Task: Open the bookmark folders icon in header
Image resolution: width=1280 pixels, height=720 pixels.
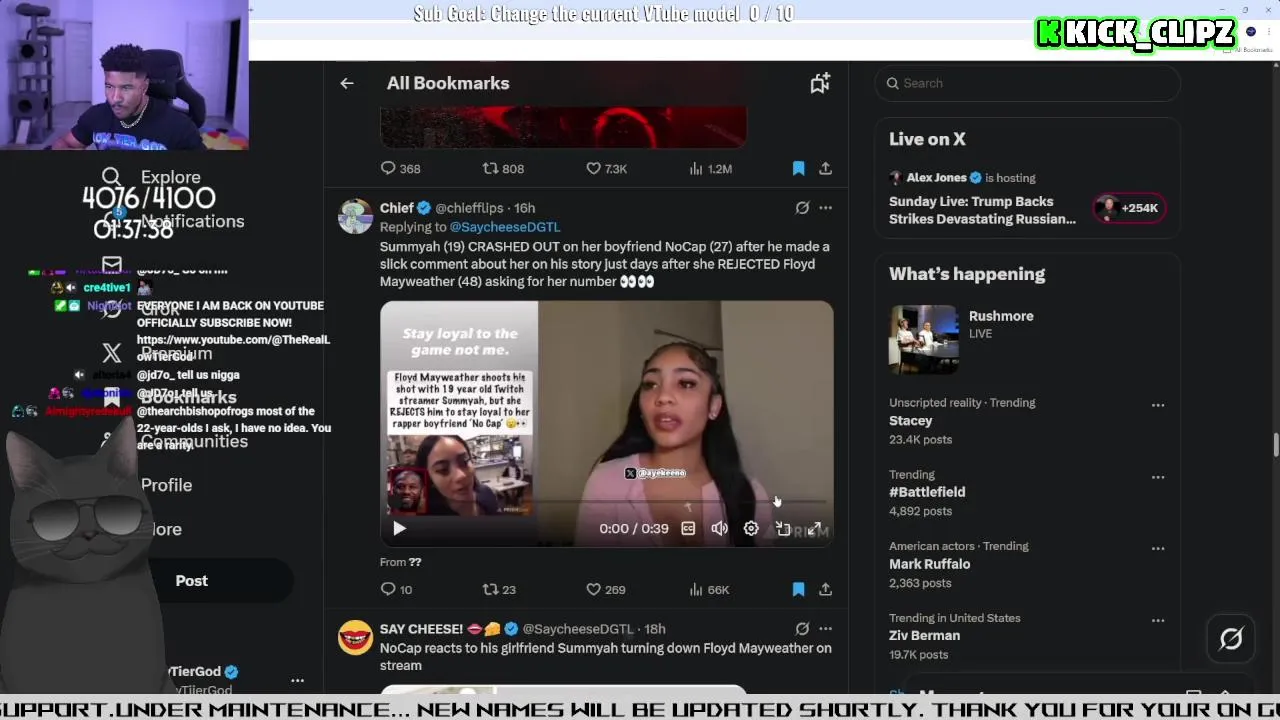Action: click(820, 83)
